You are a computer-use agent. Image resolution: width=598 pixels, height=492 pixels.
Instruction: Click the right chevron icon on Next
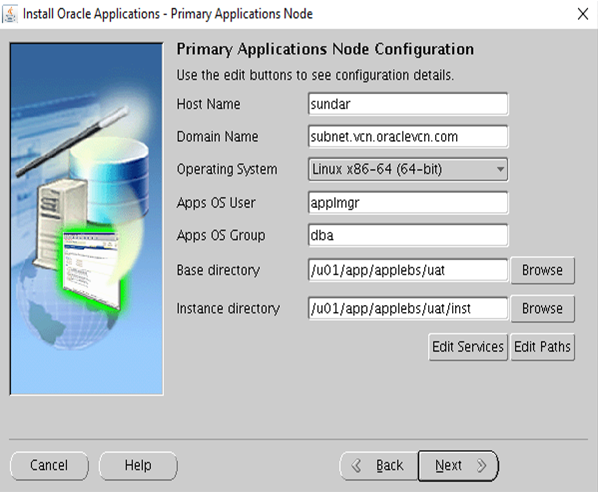[482, 465]
